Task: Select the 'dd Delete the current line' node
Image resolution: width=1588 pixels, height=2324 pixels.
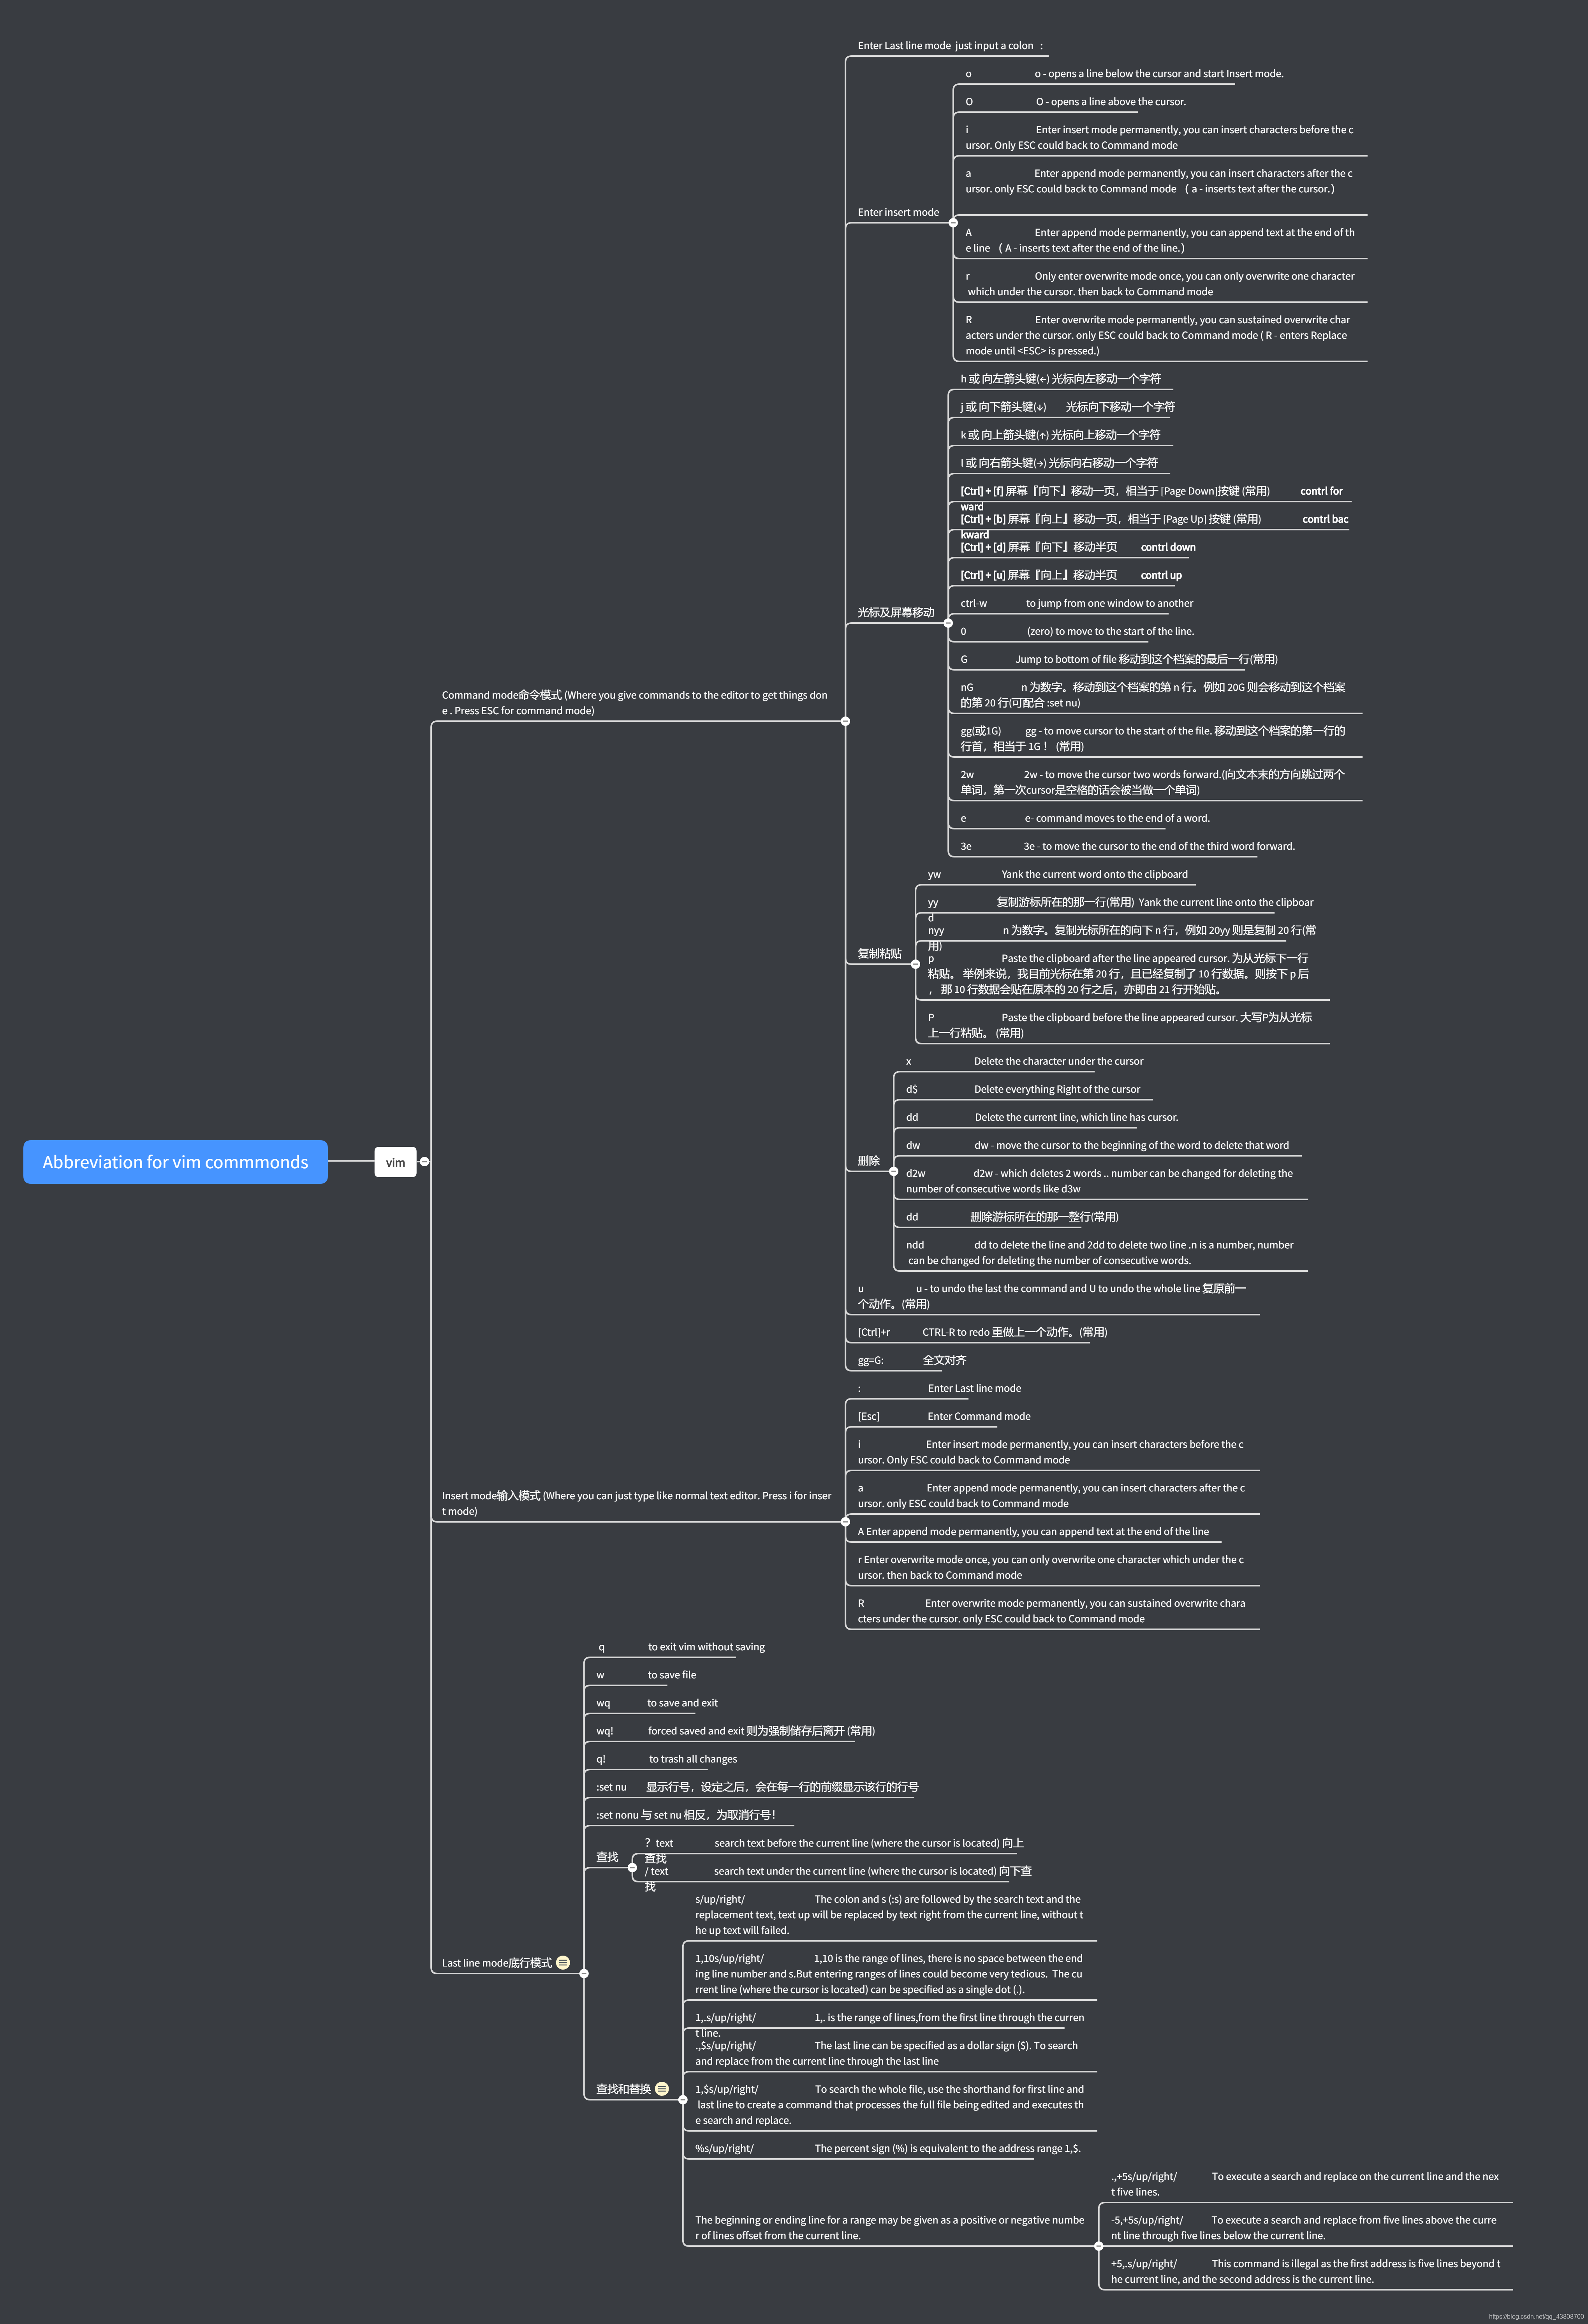Action: pos(1042,1117)
